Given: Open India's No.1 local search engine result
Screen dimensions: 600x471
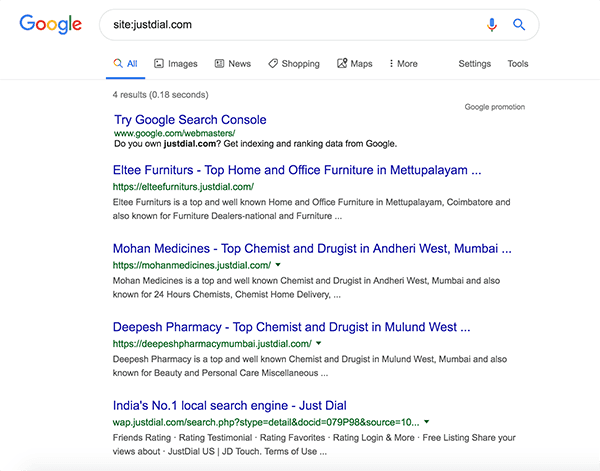Looking at the screenshot, I should point(230,406).
